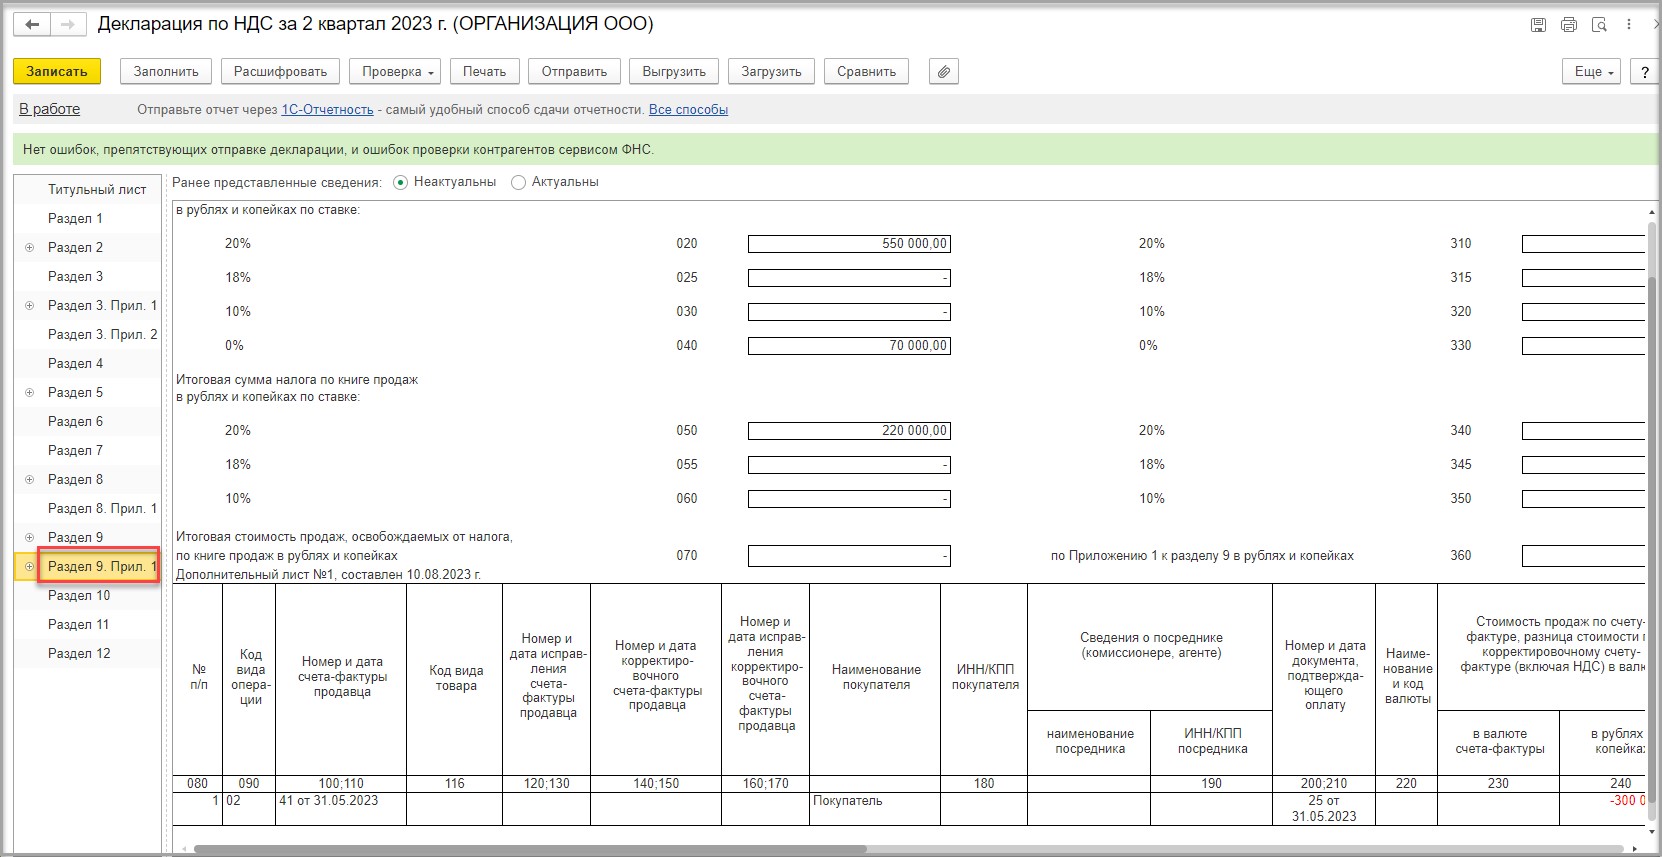
Task: Click the 'Наименование покупателя' column header
Action: coord(875,679)
